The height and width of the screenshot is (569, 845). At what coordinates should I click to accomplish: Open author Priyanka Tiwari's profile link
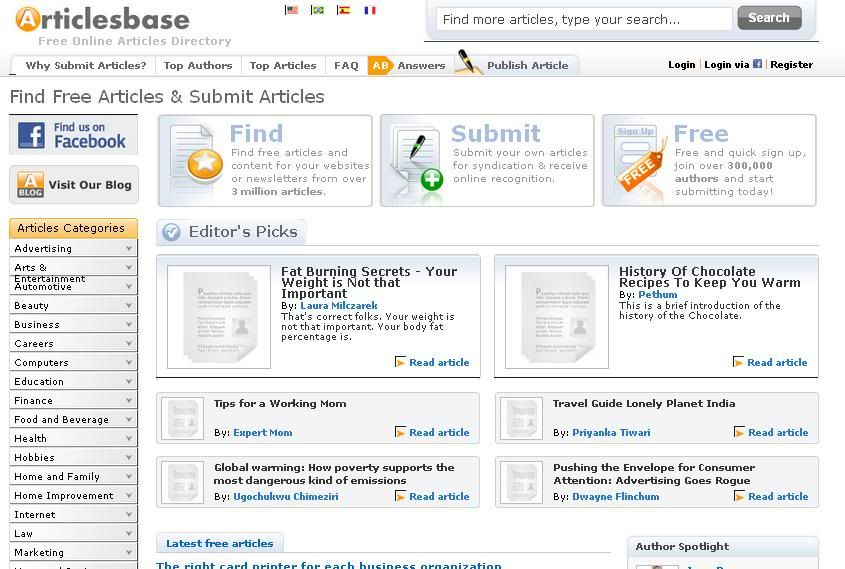point(611,432)
